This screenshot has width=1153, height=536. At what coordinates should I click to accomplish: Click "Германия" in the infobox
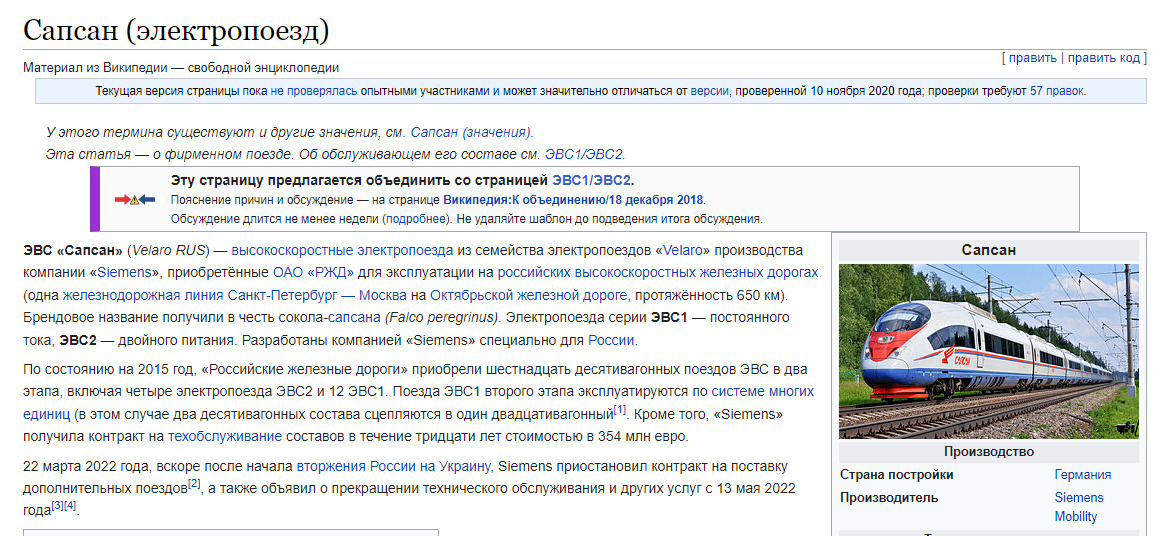[1082, 474]
